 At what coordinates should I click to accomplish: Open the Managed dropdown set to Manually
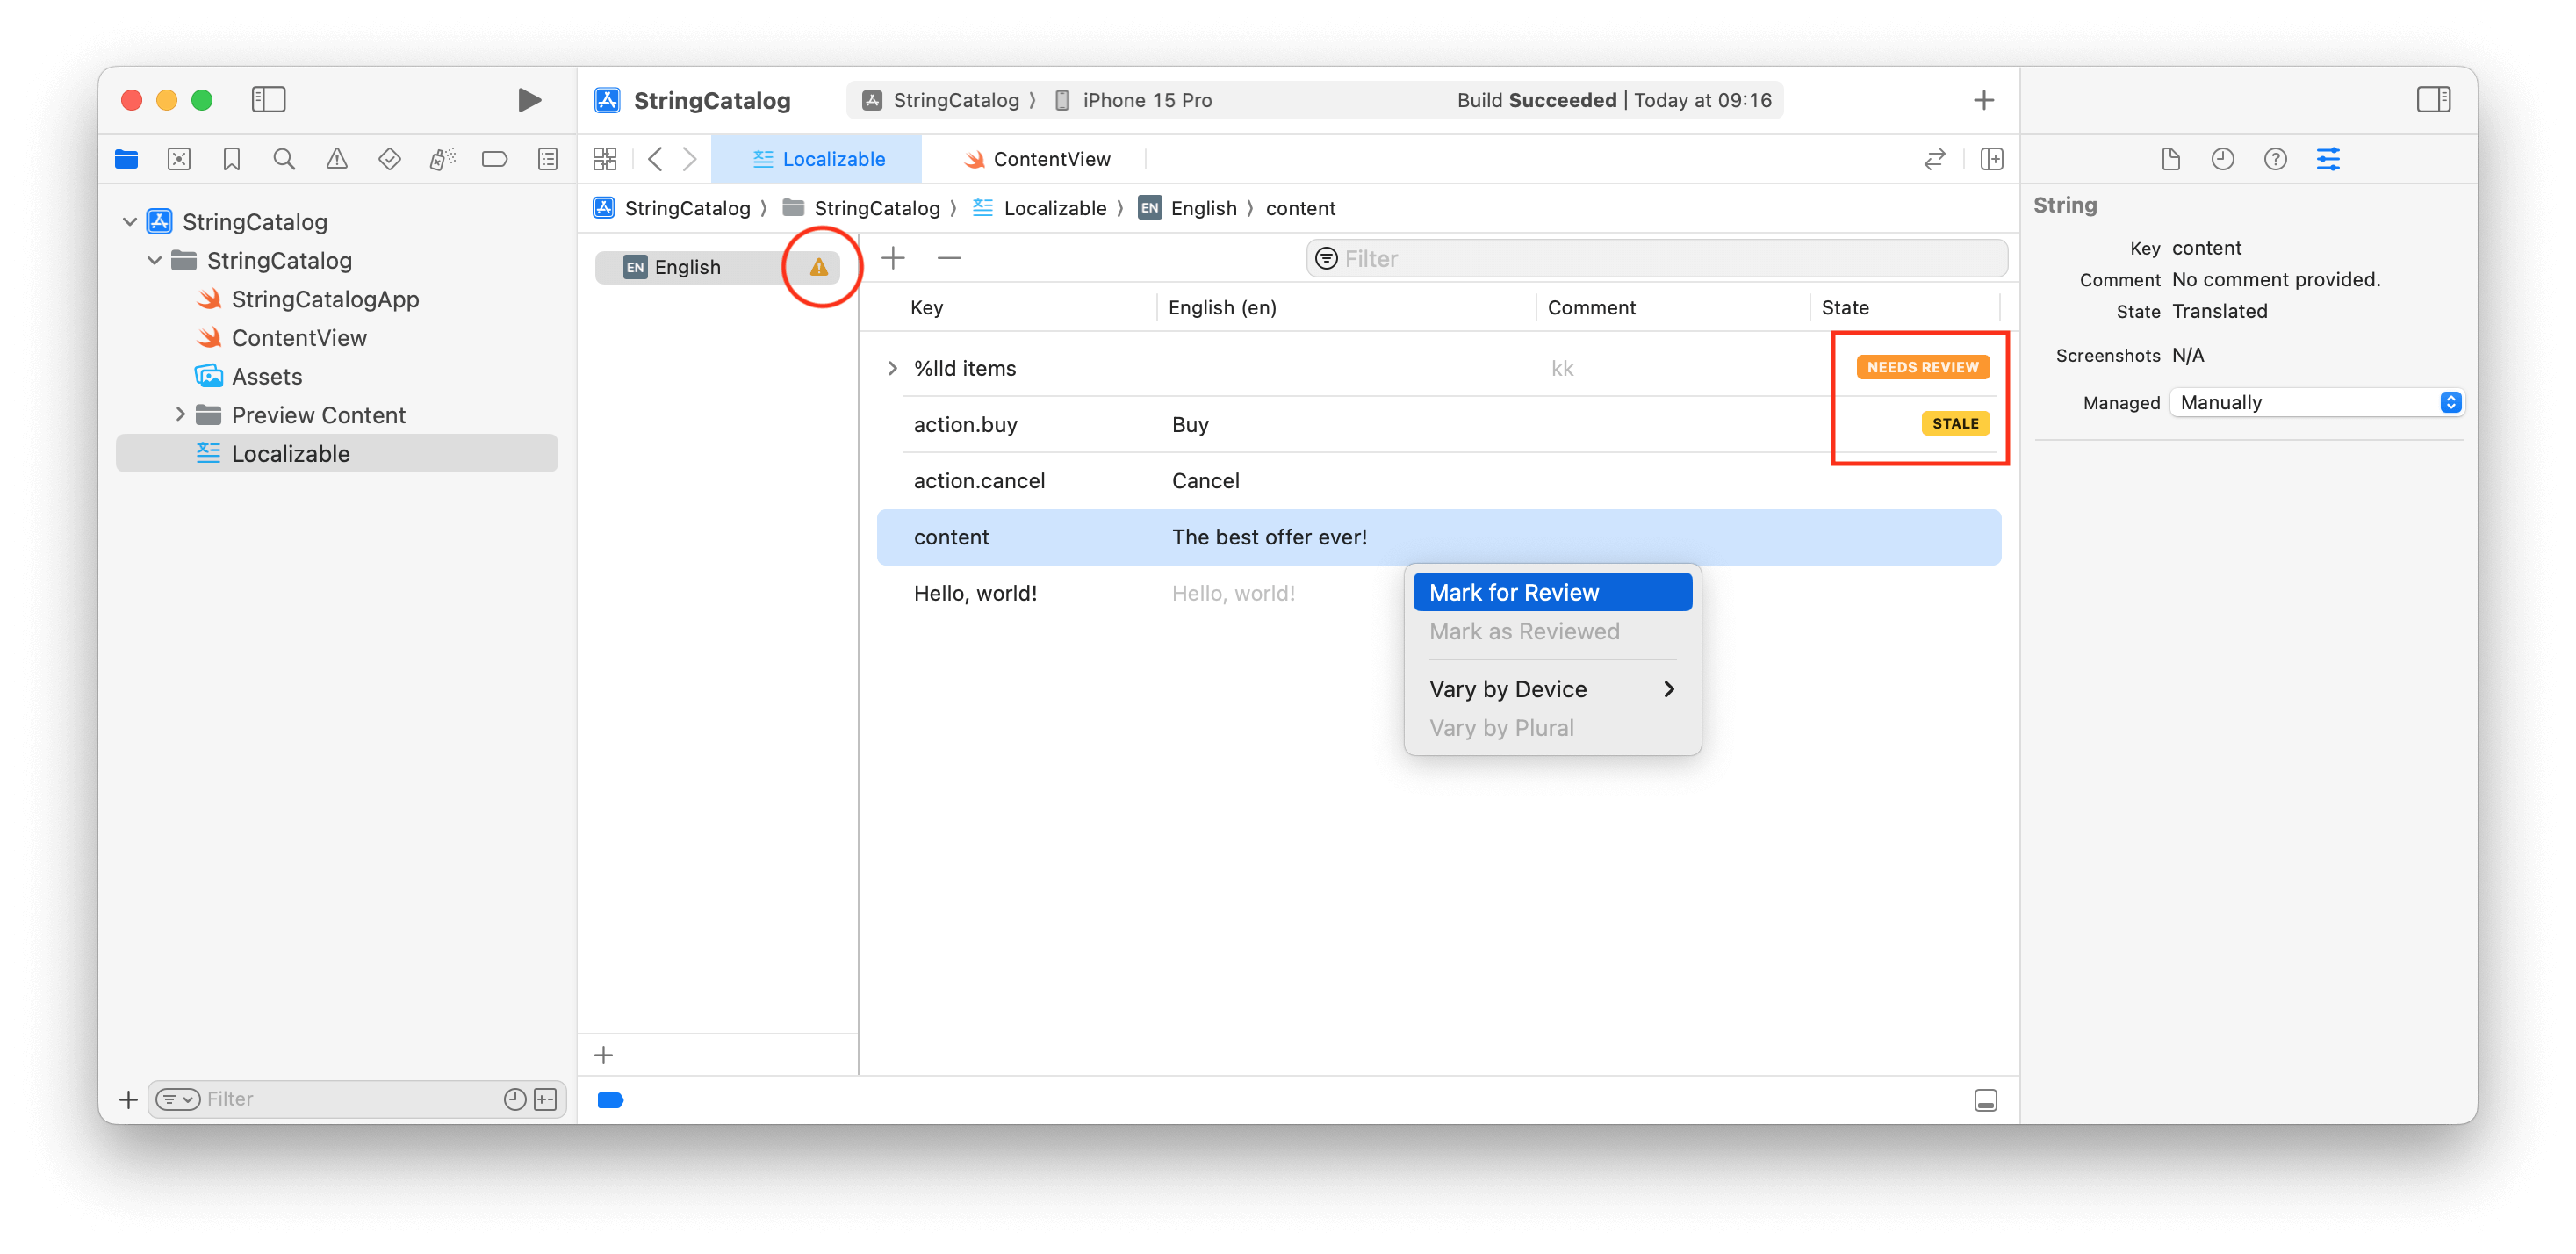(2316, 402)
